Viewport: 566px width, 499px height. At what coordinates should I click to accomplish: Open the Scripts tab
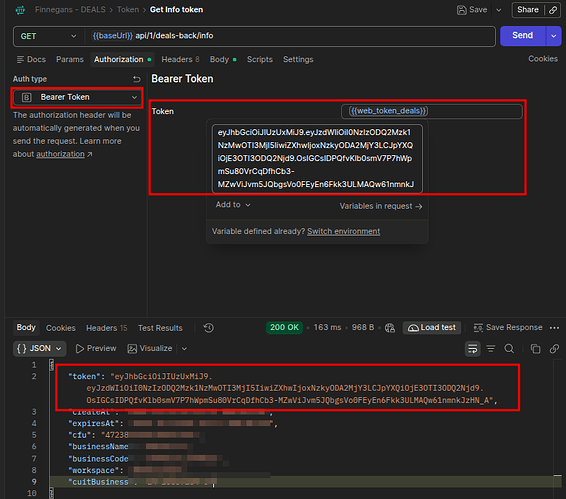(x=260, y=59)
